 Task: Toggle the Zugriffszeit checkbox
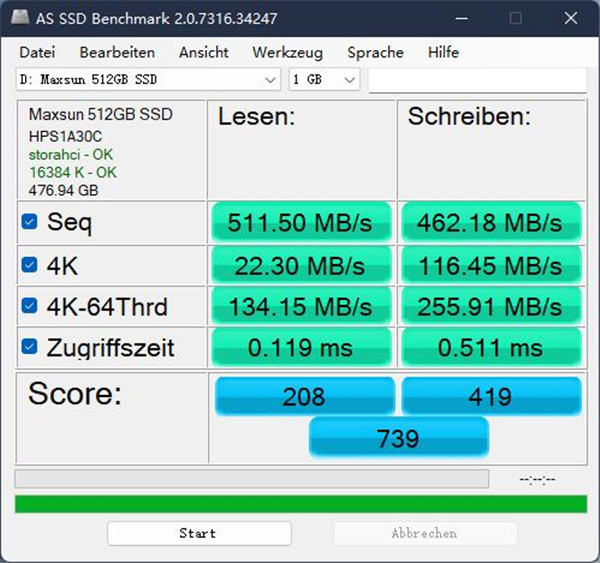(30, 348)
